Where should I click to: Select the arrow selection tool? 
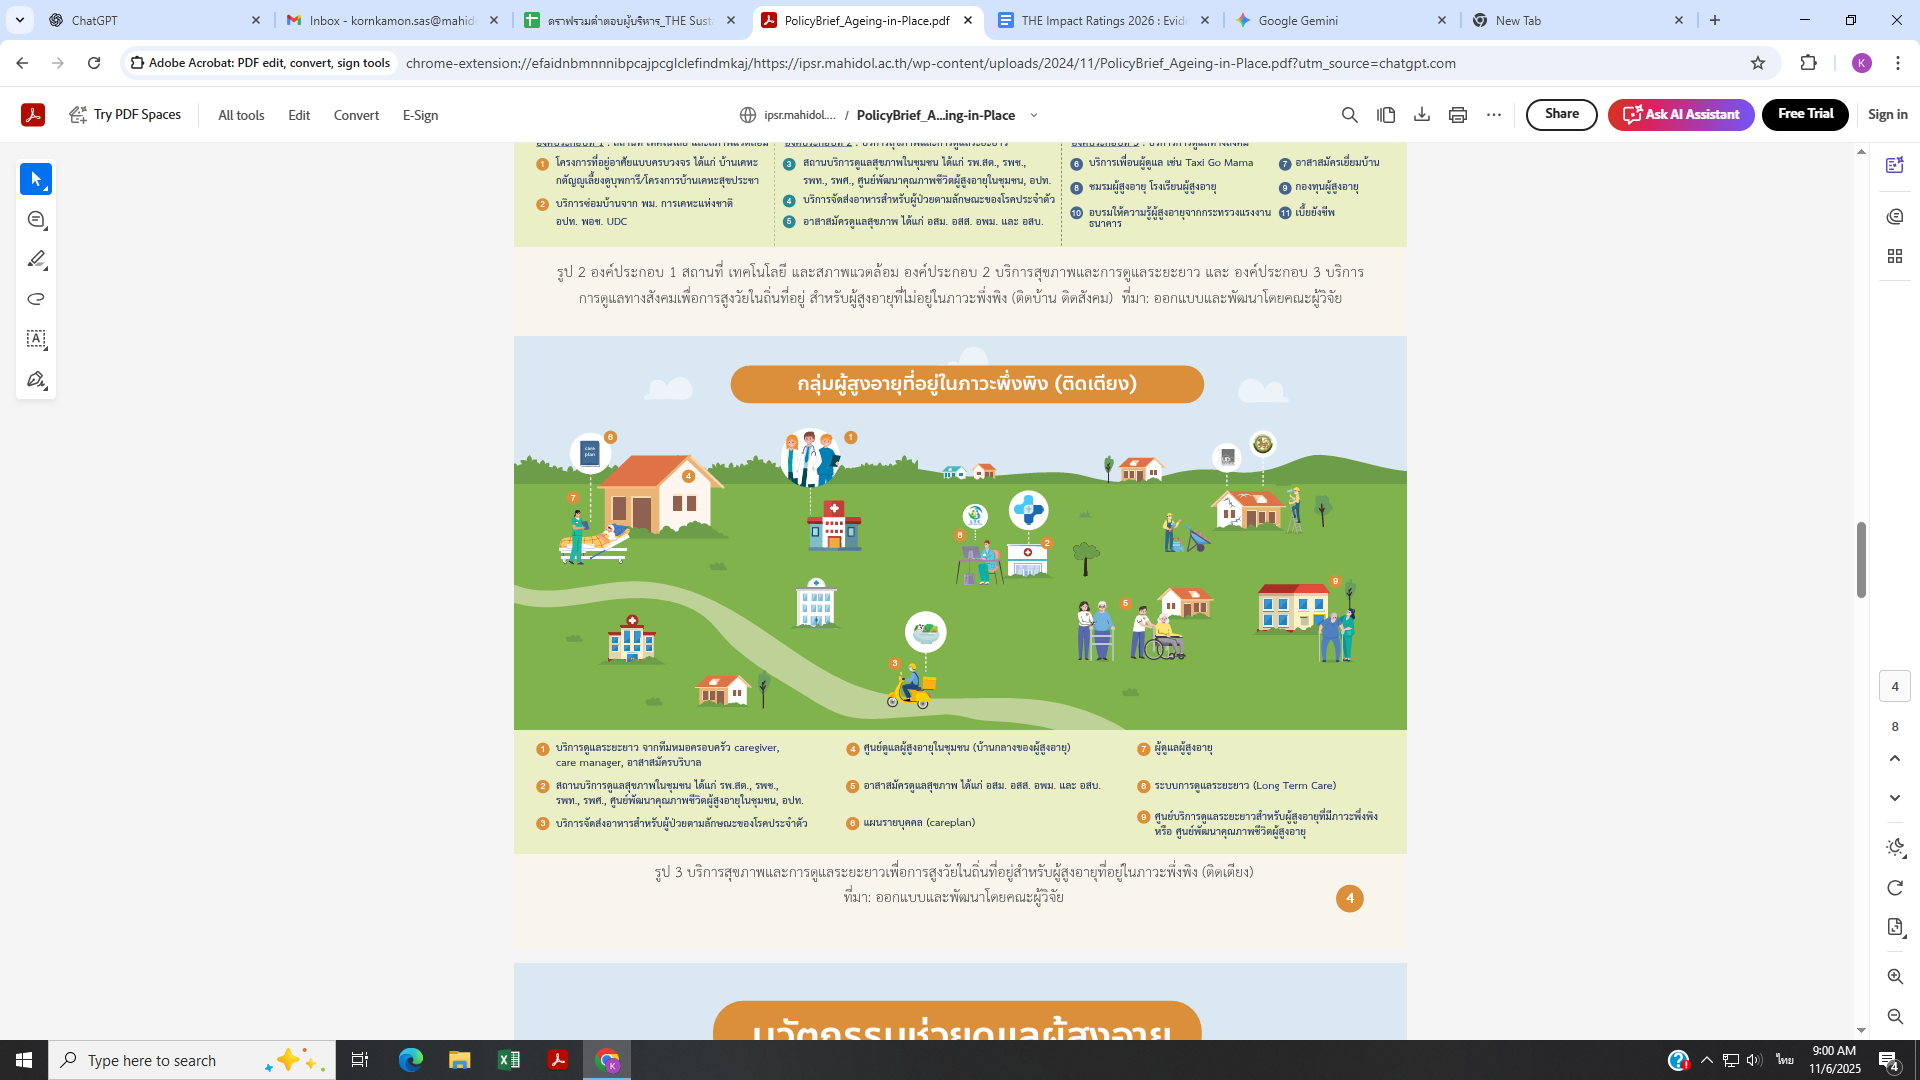point(36,179)
